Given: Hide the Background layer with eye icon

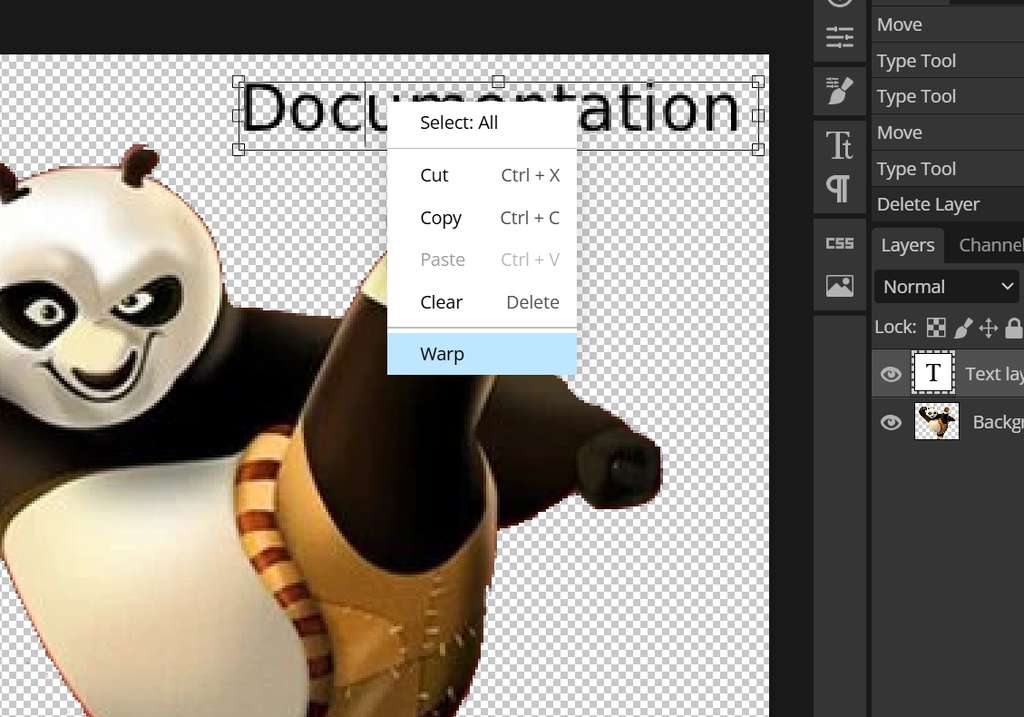Looking at the screenshot, I should coord(891,422).
